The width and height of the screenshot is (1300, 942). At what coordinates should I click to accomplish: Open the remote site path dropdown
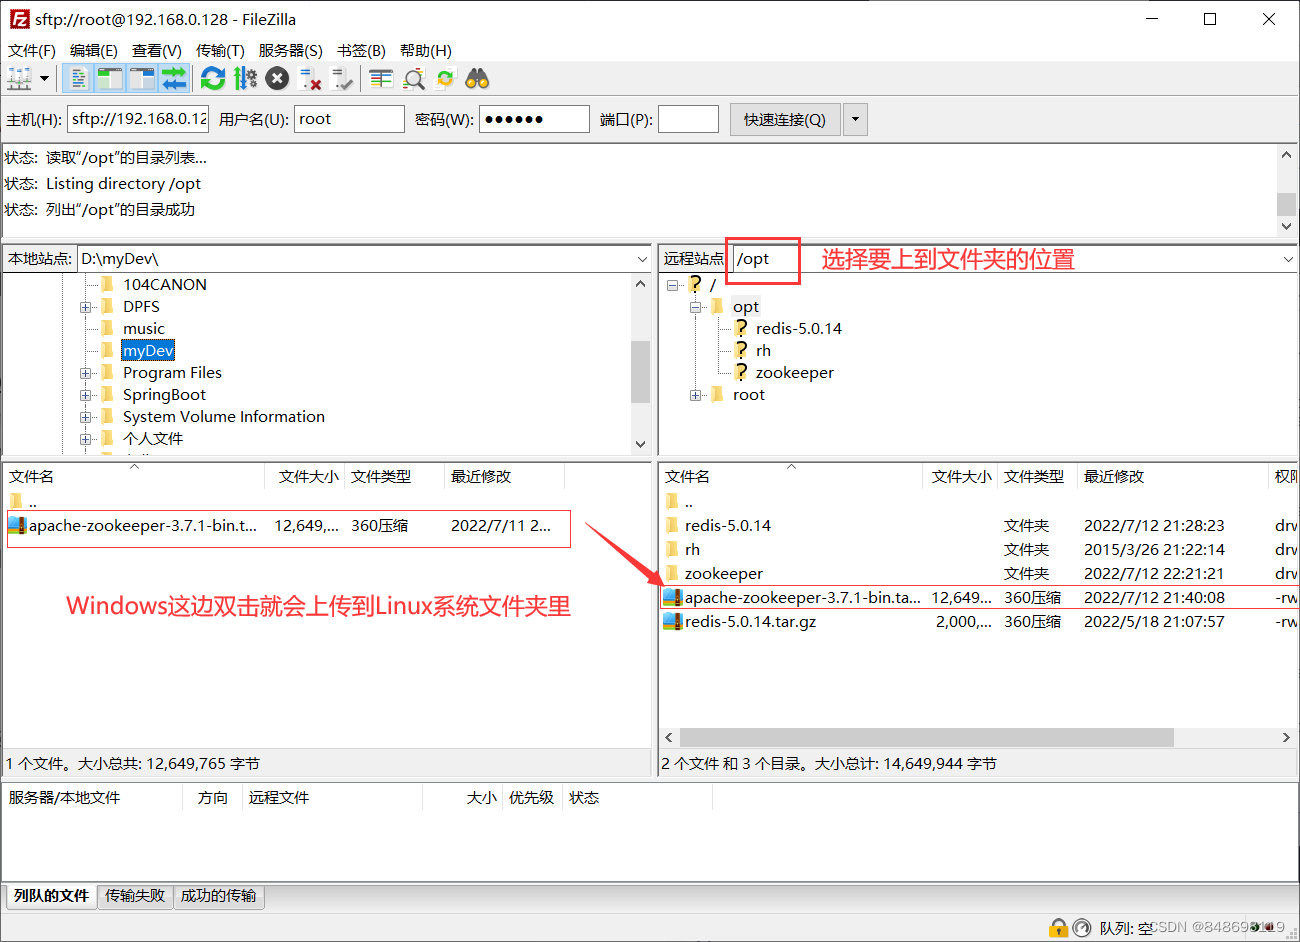pos(1288,259)
